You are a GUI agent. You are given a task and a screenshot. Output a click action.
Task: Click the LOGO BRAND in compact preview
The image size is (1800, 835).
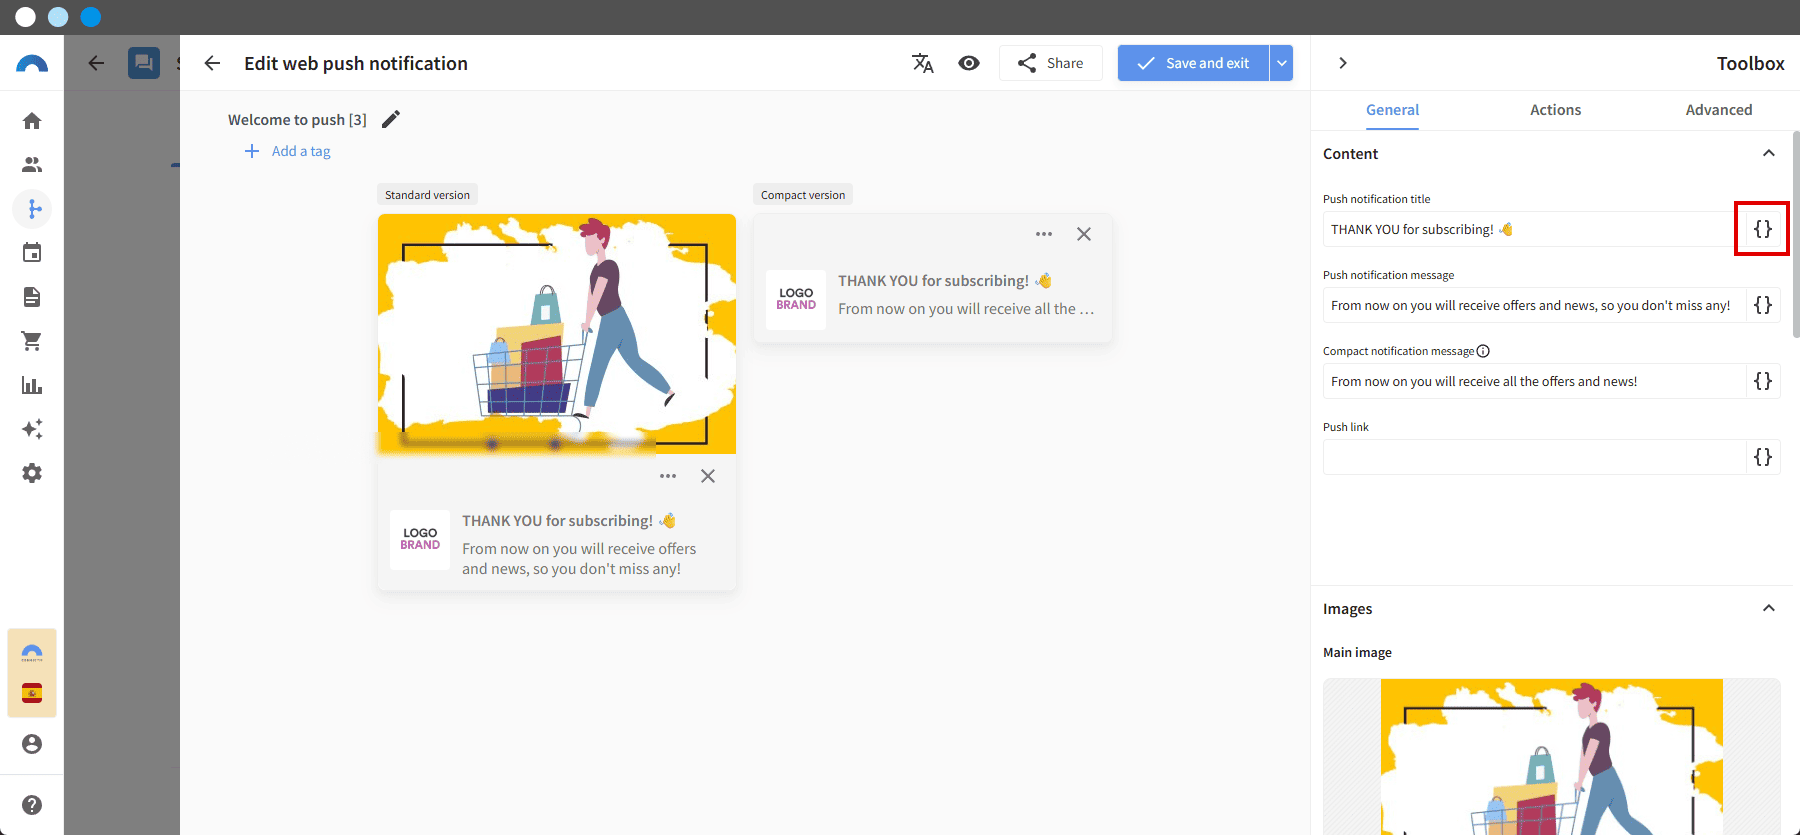796,299
